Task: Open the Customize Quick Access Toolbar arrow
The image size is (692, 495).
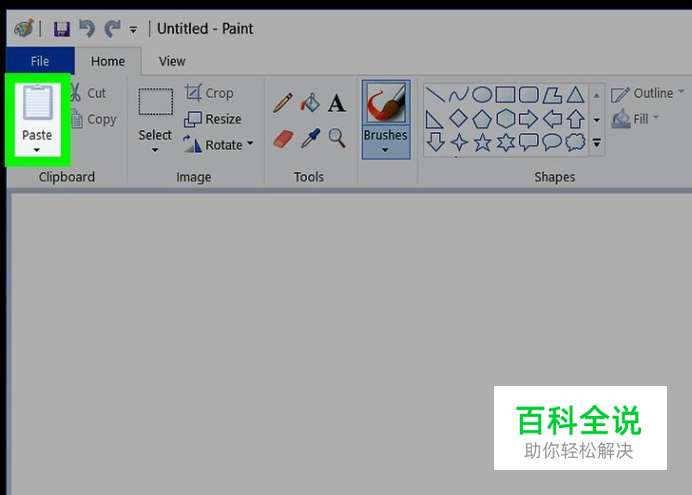Action: pyautogui.click(x=133, y=30)
